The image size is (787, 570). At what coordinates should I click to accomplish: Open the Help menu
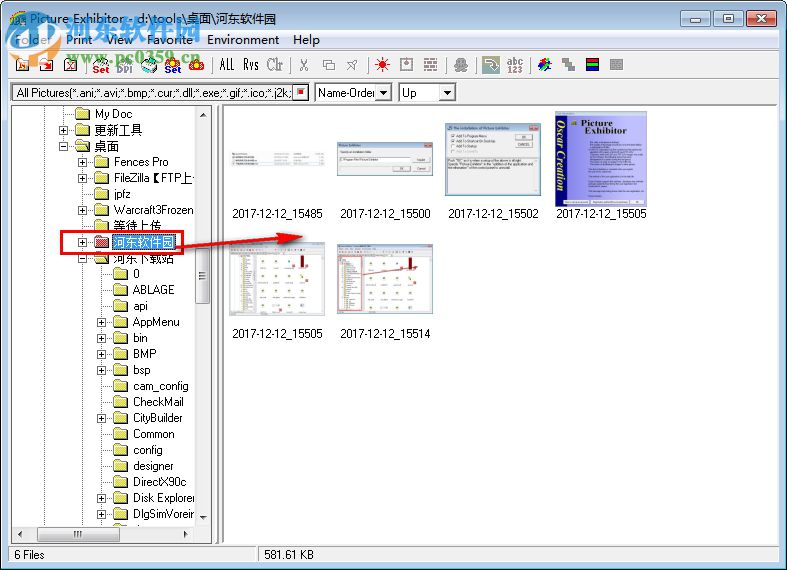[306, 40]
